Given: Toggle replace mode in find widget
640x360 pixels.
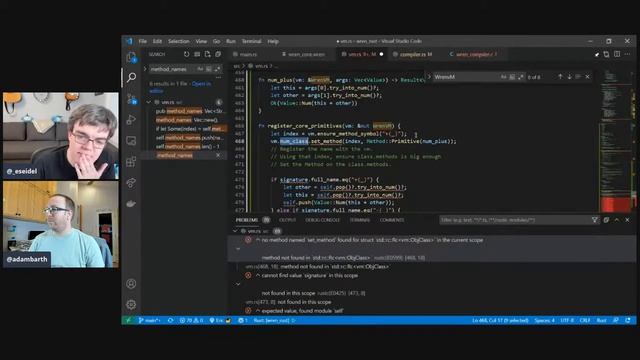Looking at the screenshot, I should click(429, 77).
